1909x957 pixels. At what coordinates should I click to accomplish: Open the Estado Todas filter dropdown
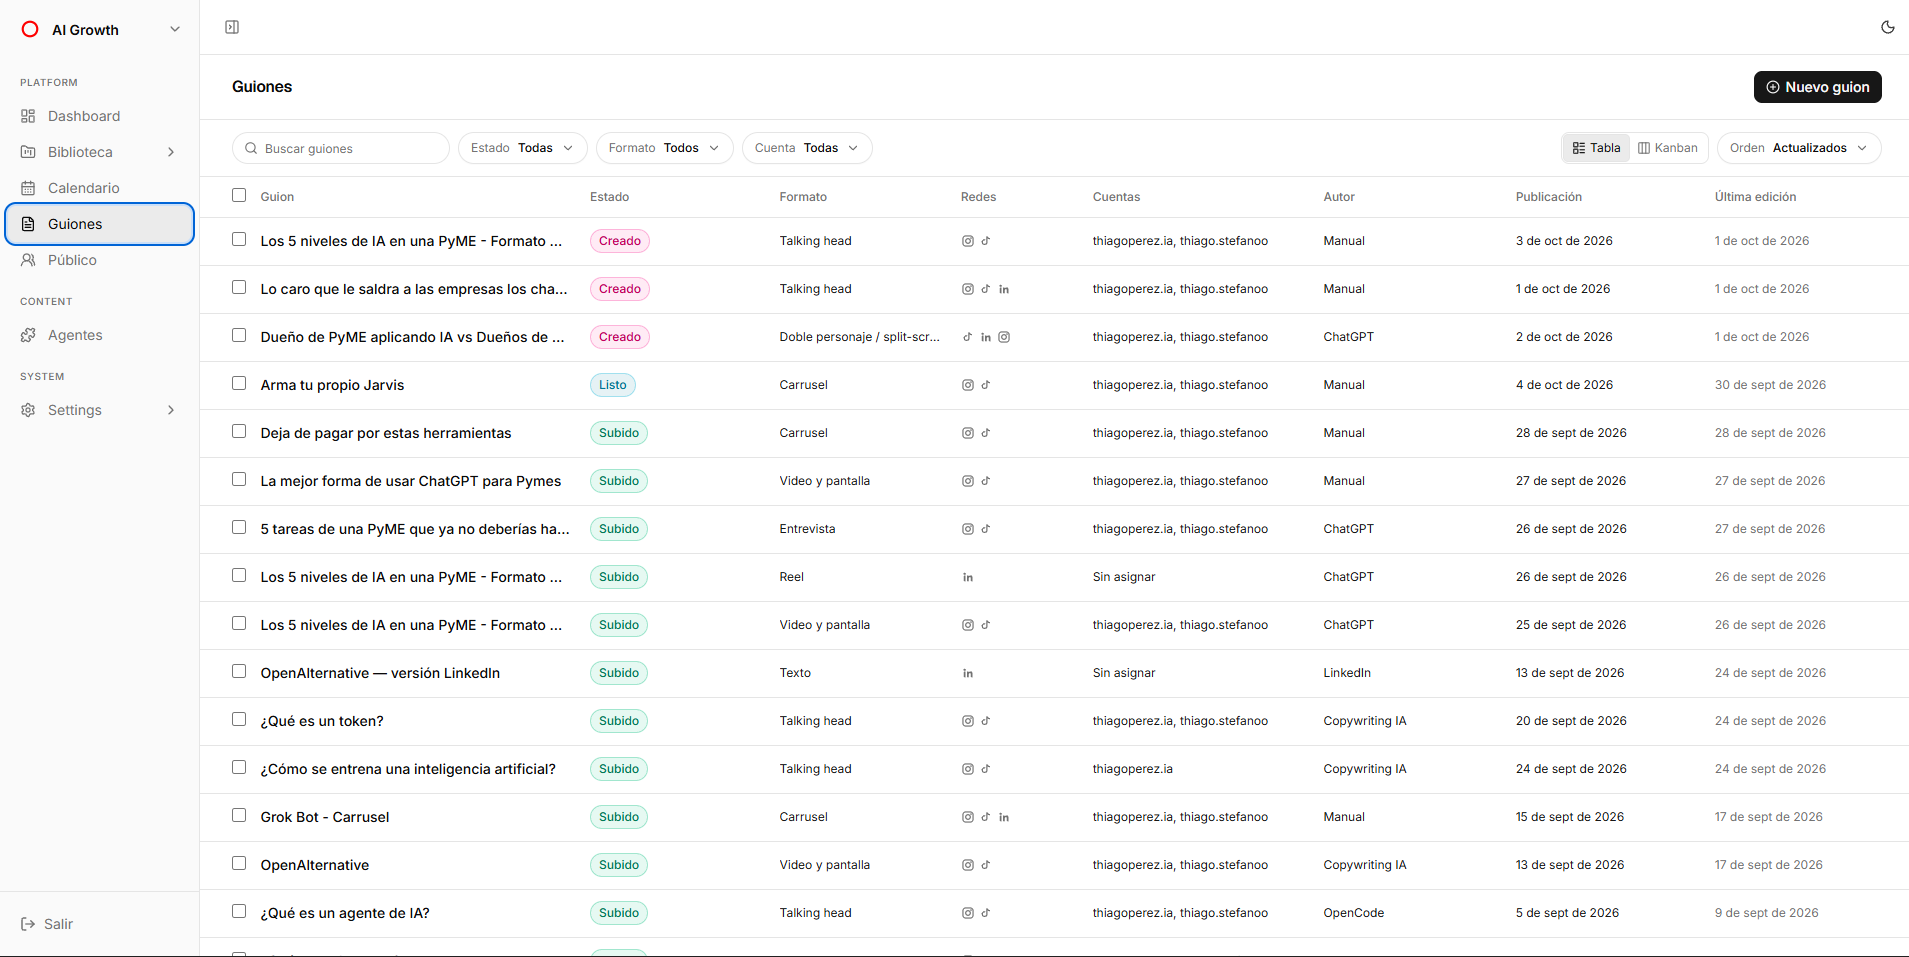pos(523,148)
